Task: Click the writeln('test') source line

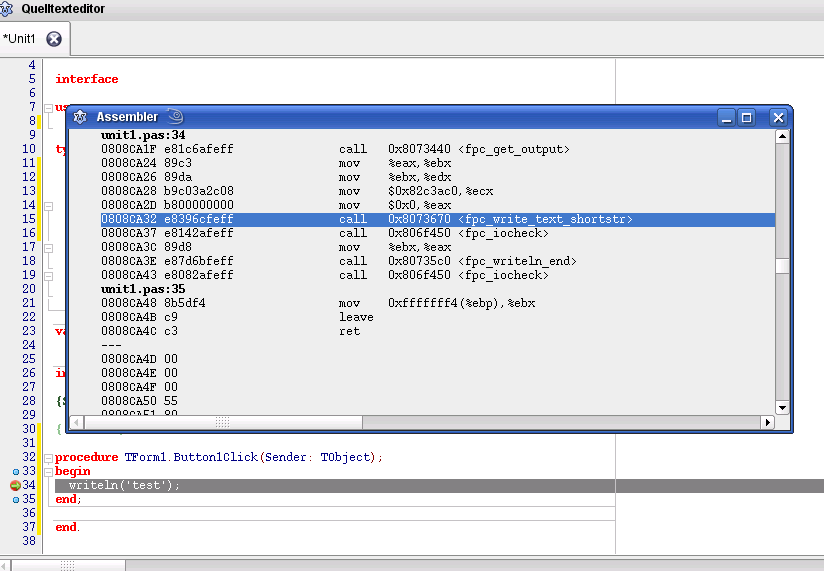Action: click(x=125, y=486)
